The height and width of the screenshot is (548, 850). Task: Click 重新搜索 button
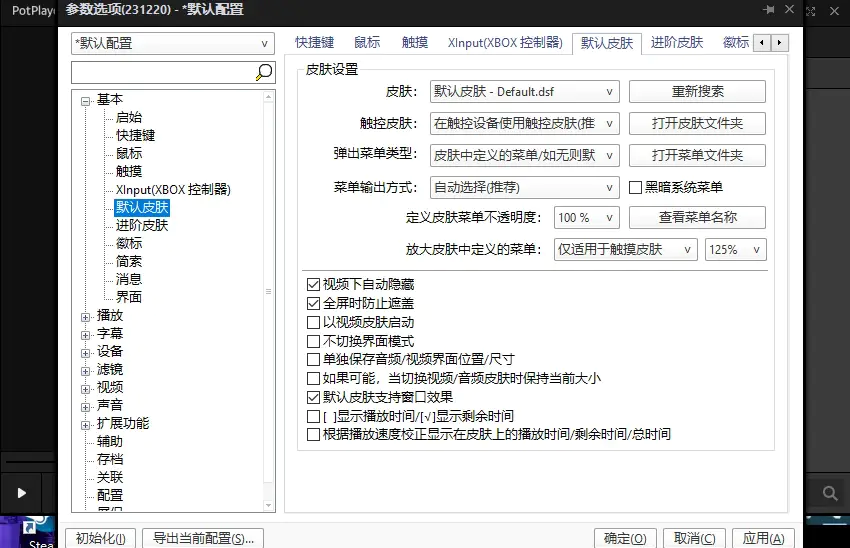click(x=697, y=92)
